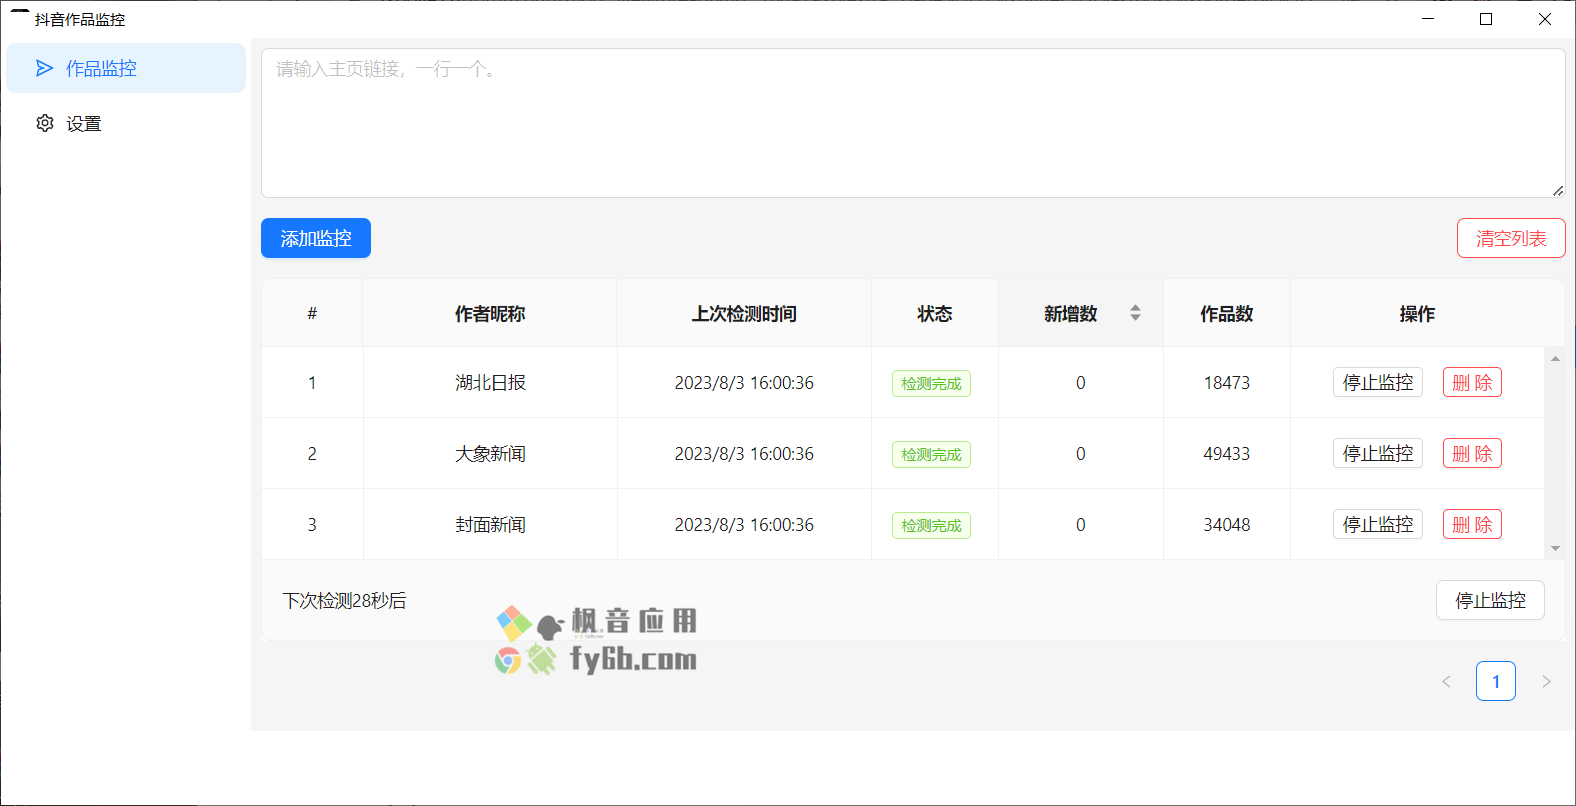Click the 作者昵称 column header
This screenshot has height=806, width=1576.
(490, 314)
